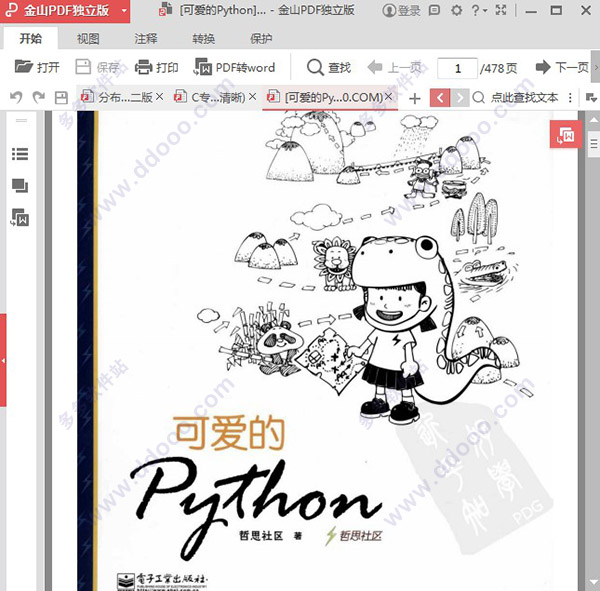Open the feedback message icon
The width and height of the screenshot is (600, 591).
434,10
